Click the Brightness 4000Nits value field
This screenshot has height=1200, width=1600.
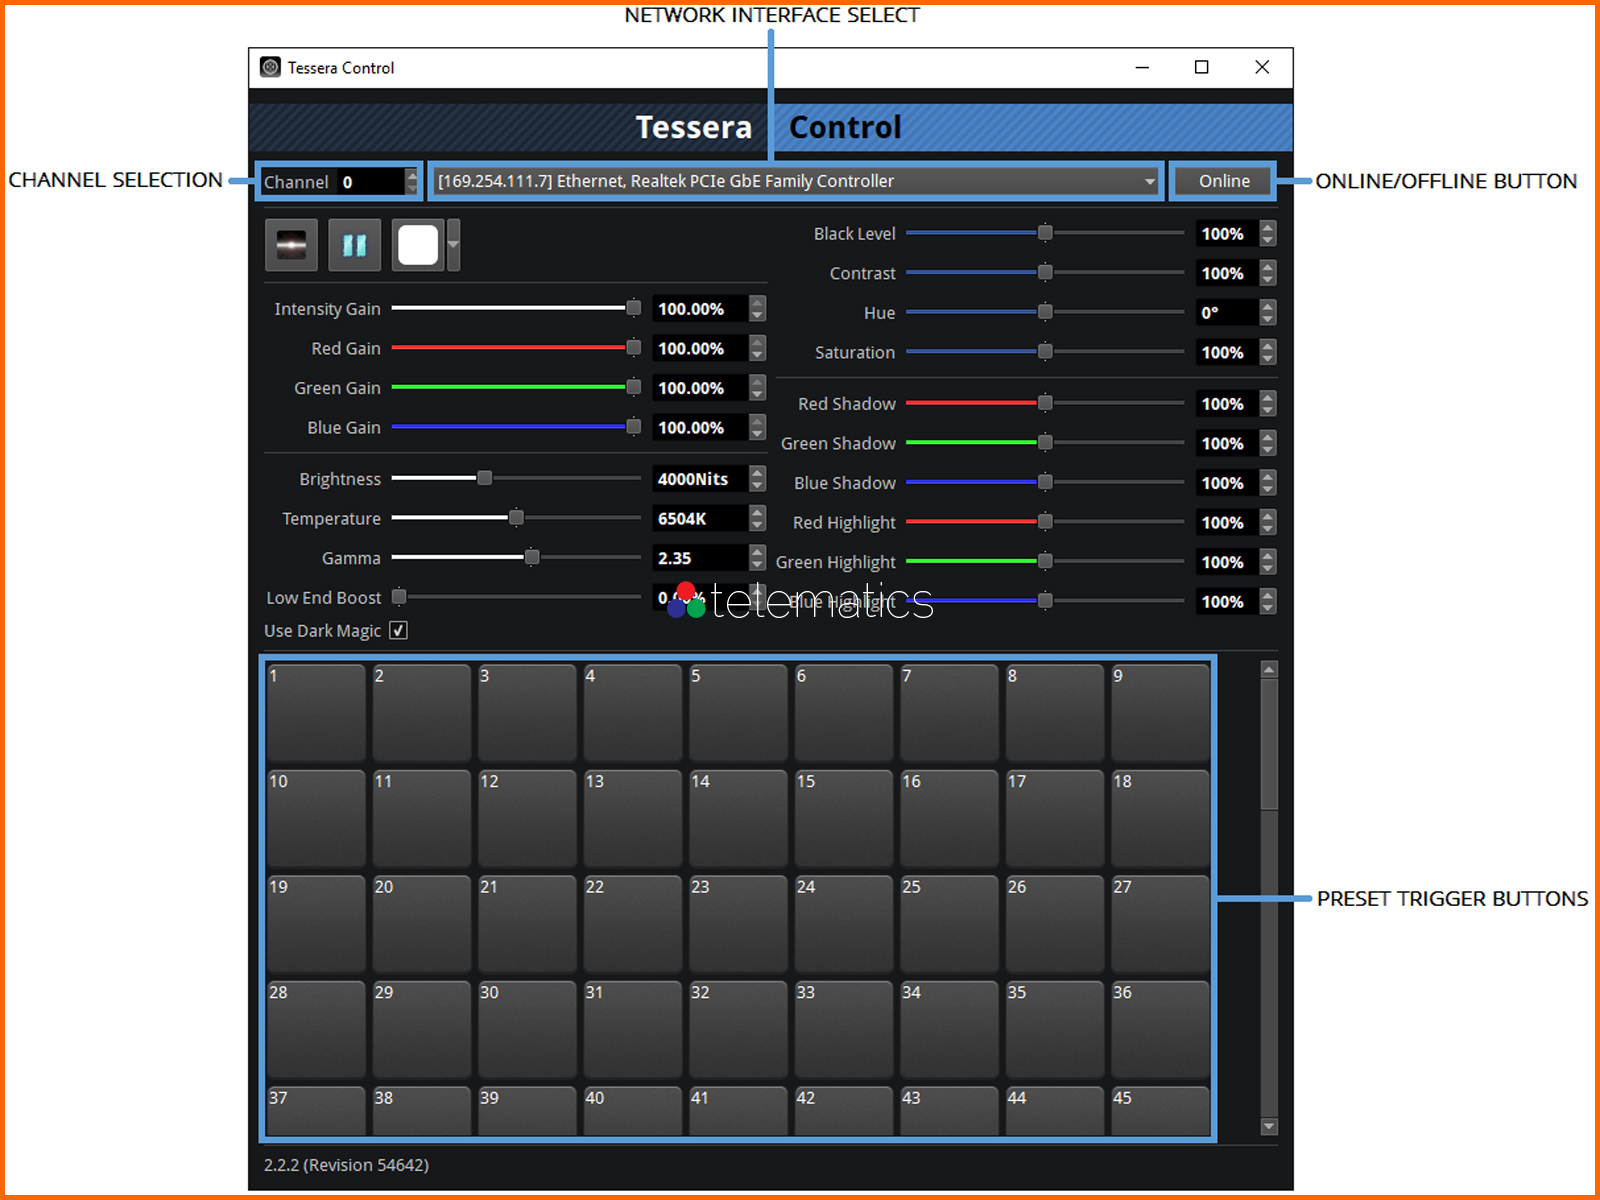pyautogui.click(x=700, y=479)
